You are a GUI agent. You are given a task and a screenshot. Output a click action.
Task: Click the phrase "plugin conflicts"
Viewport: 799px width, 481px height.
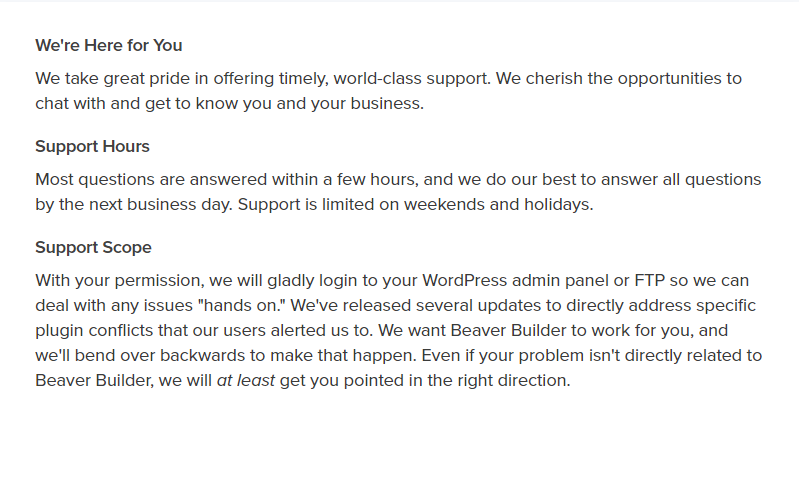point(94,331)
